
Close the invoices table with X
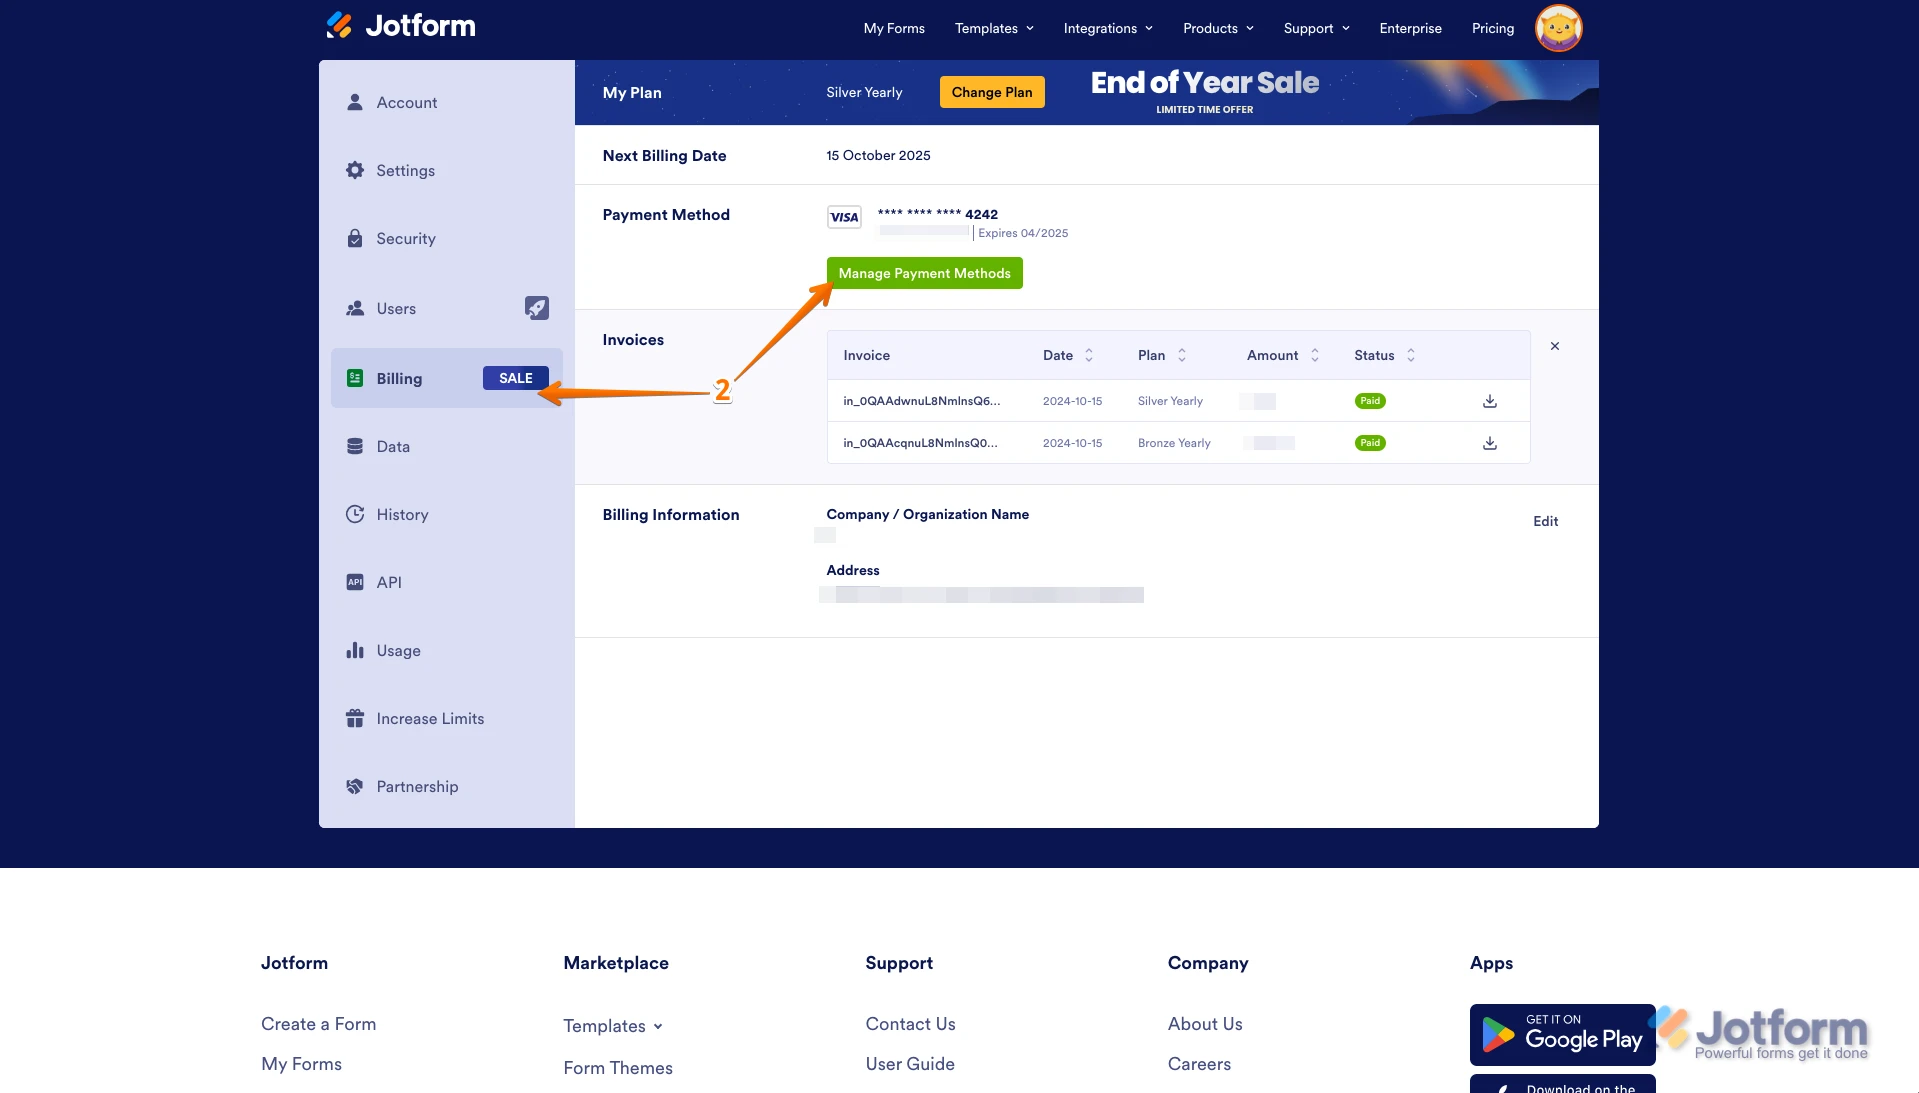1554,346
